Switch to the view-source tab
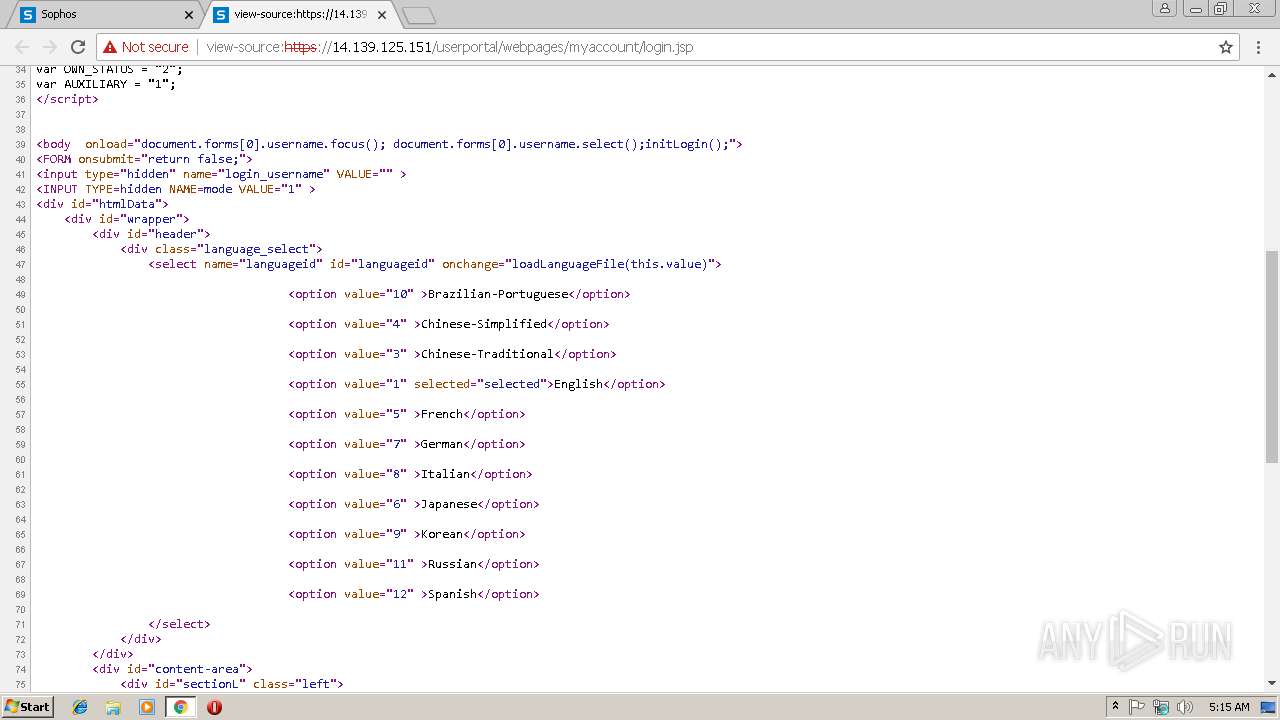The width and height of the screenshot is (1280, 720). click(x=298, y=15)
